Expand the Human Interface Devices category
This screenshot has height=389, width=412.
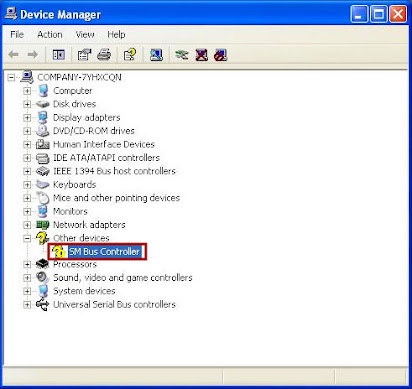27,144
